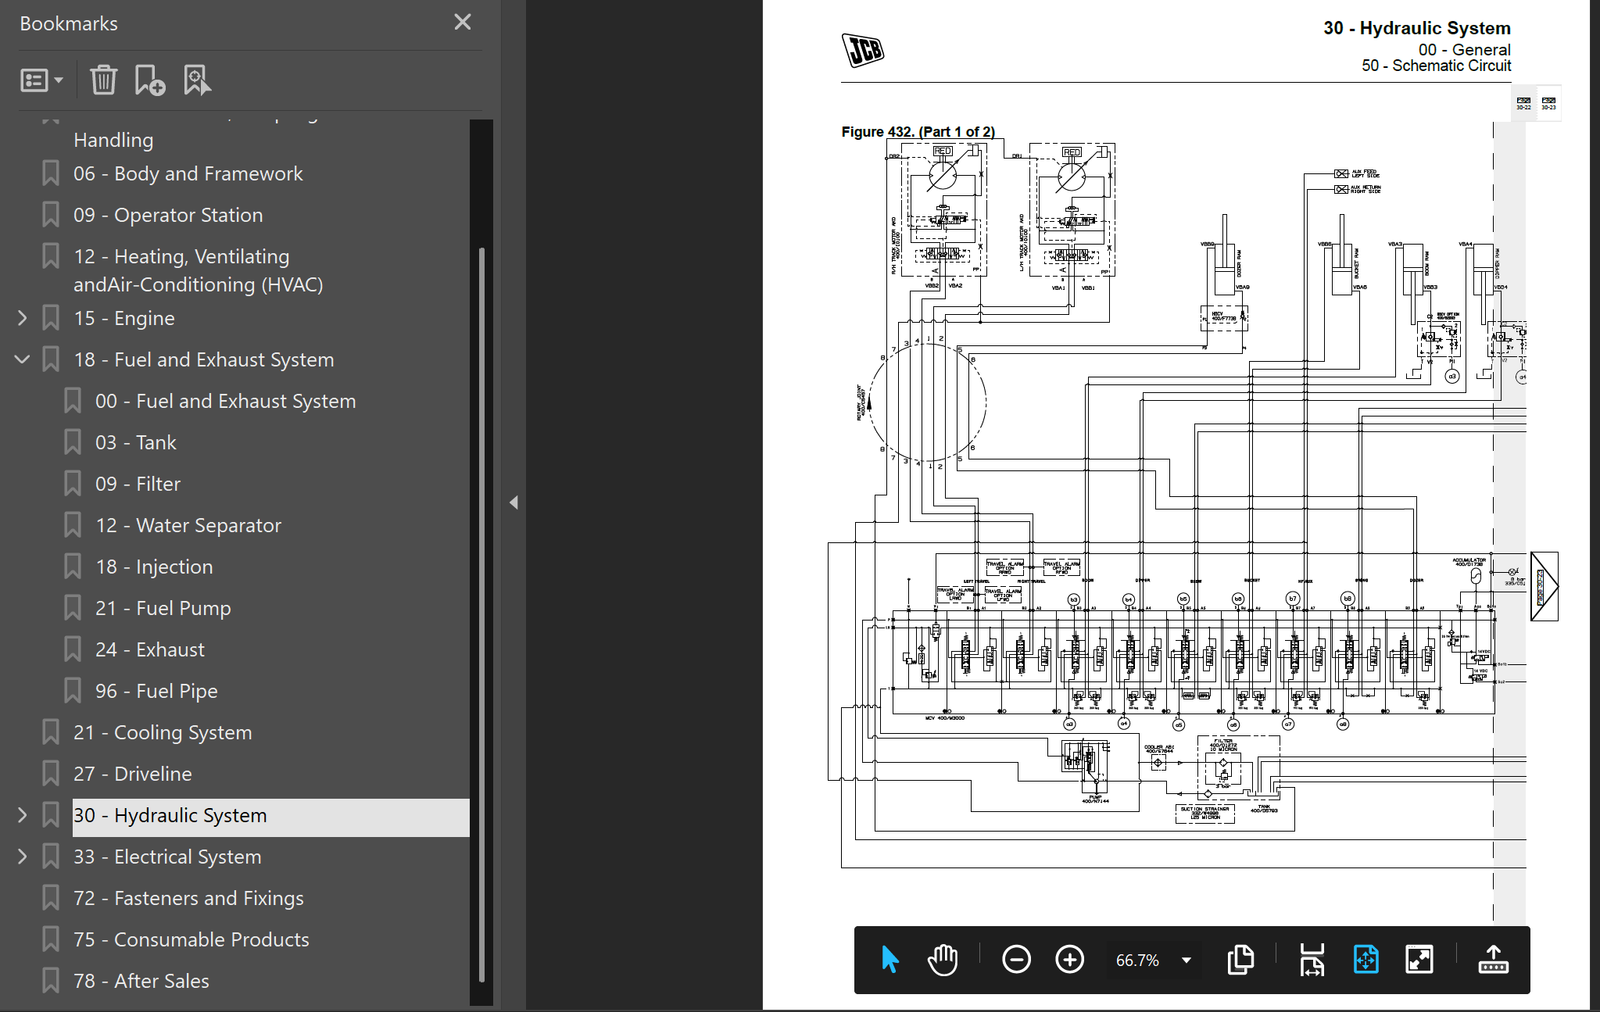This screenshot has height=1012, width=1600.
Task: Go to the 18 - Injection bookmark
Action: pos(154,567)
